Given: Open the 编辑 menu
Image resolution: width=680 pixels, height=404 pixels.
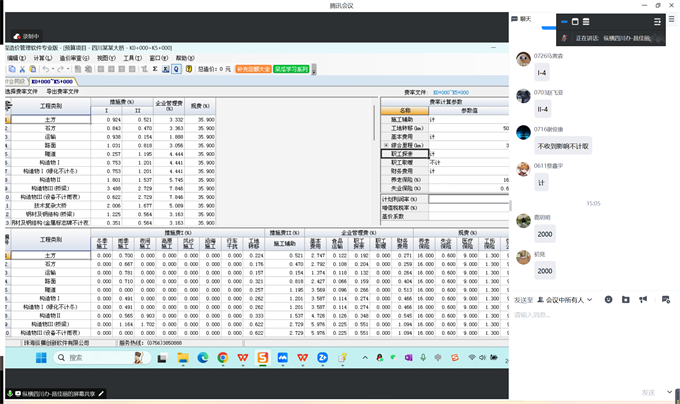Looking at the screenshot, I should click(x=16, y=58).
